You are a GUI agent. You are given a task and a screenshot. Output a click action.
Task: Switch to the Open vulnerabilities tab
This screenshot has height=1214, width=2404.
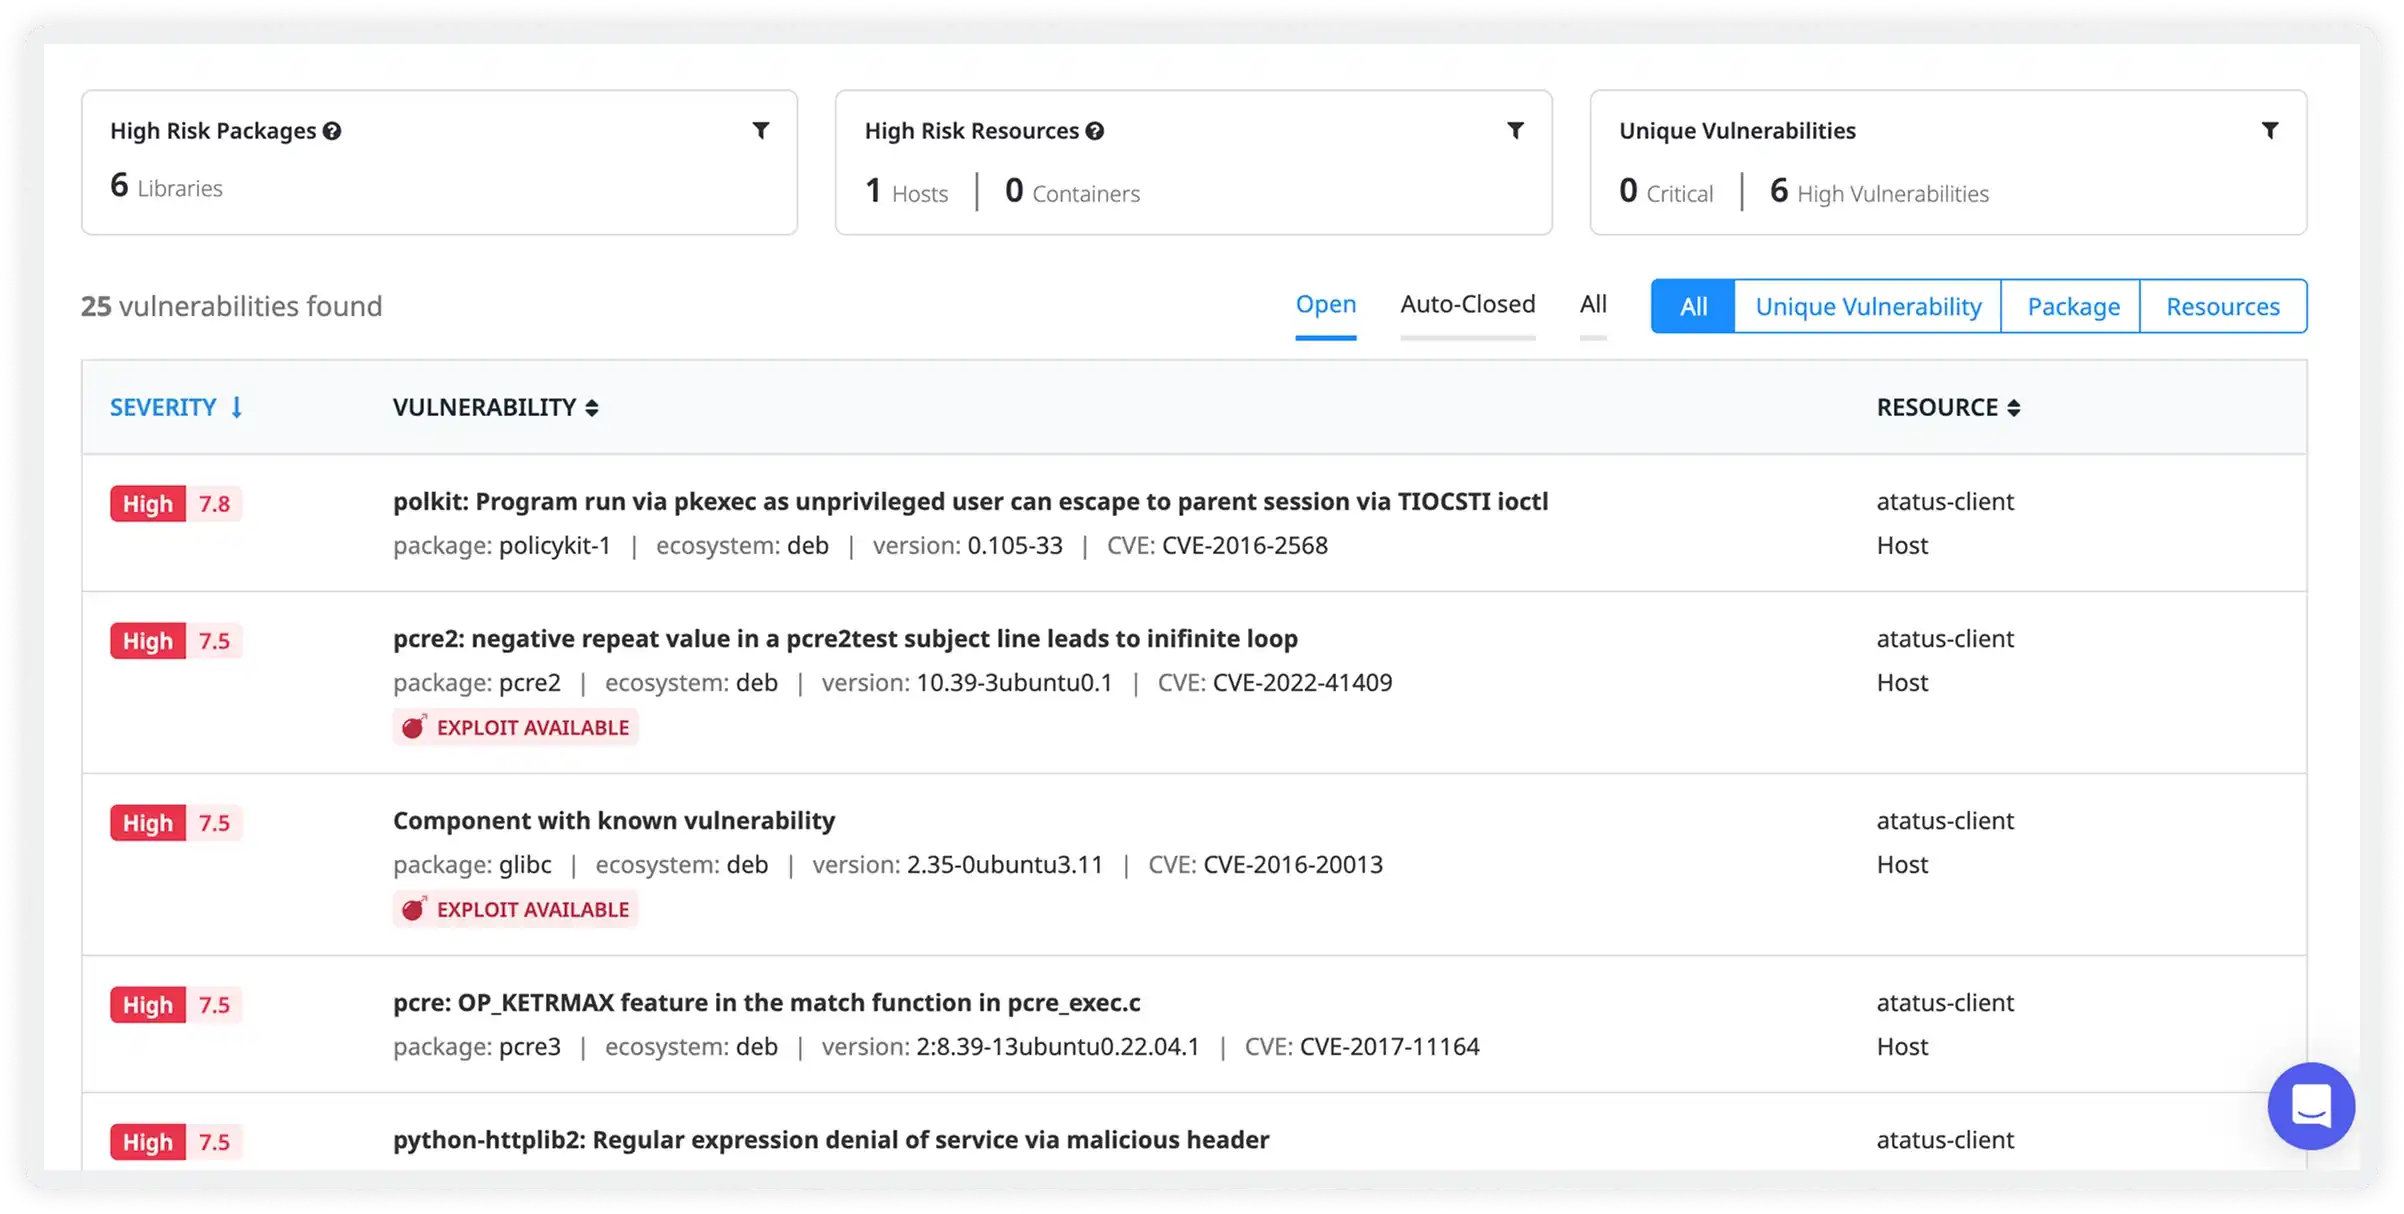[1325, 304]
